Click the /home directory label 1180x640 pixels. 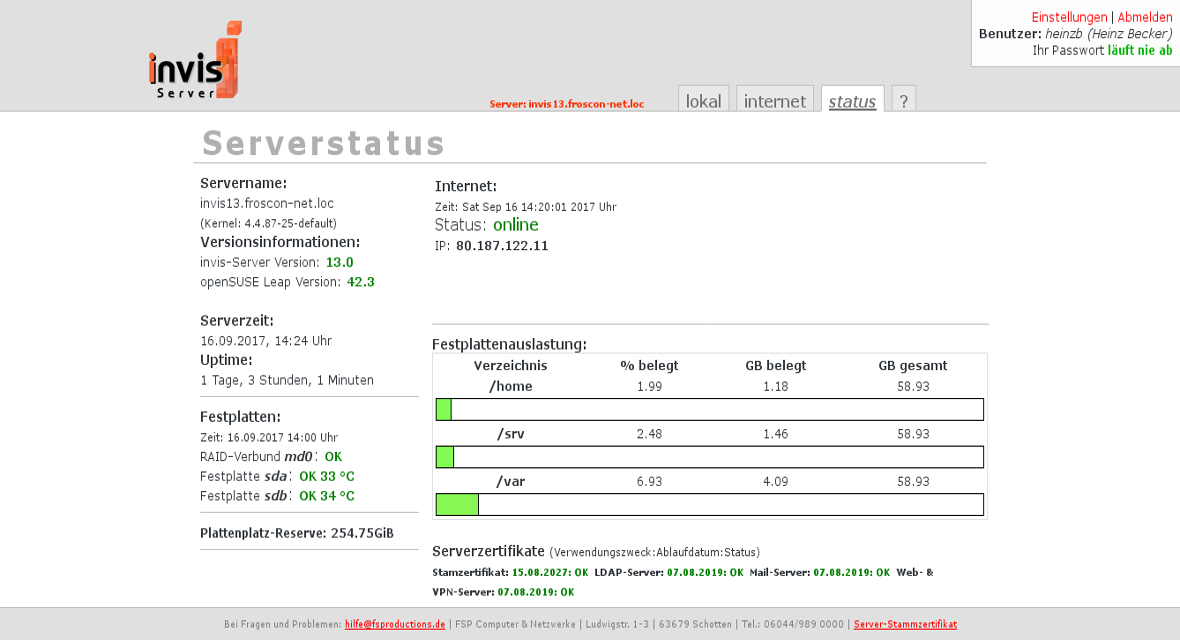pyautogui.click(x=511, y=386)
